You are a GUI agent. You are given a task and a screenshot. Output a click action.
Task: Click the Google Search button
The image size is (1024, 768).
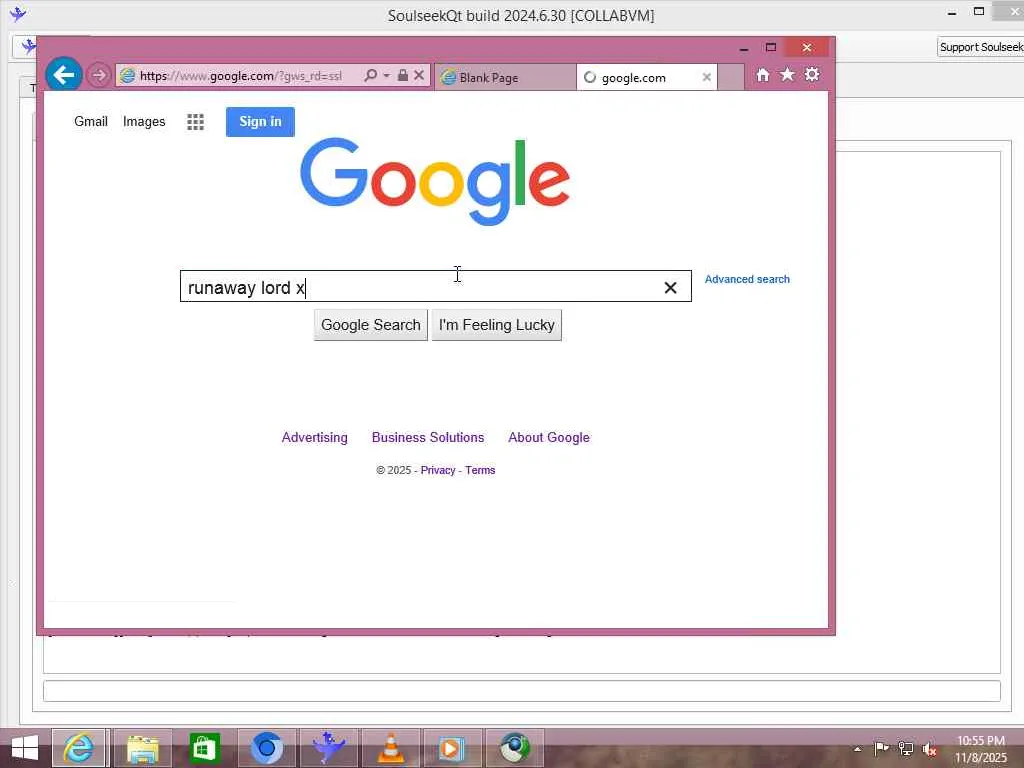point(370,325)
